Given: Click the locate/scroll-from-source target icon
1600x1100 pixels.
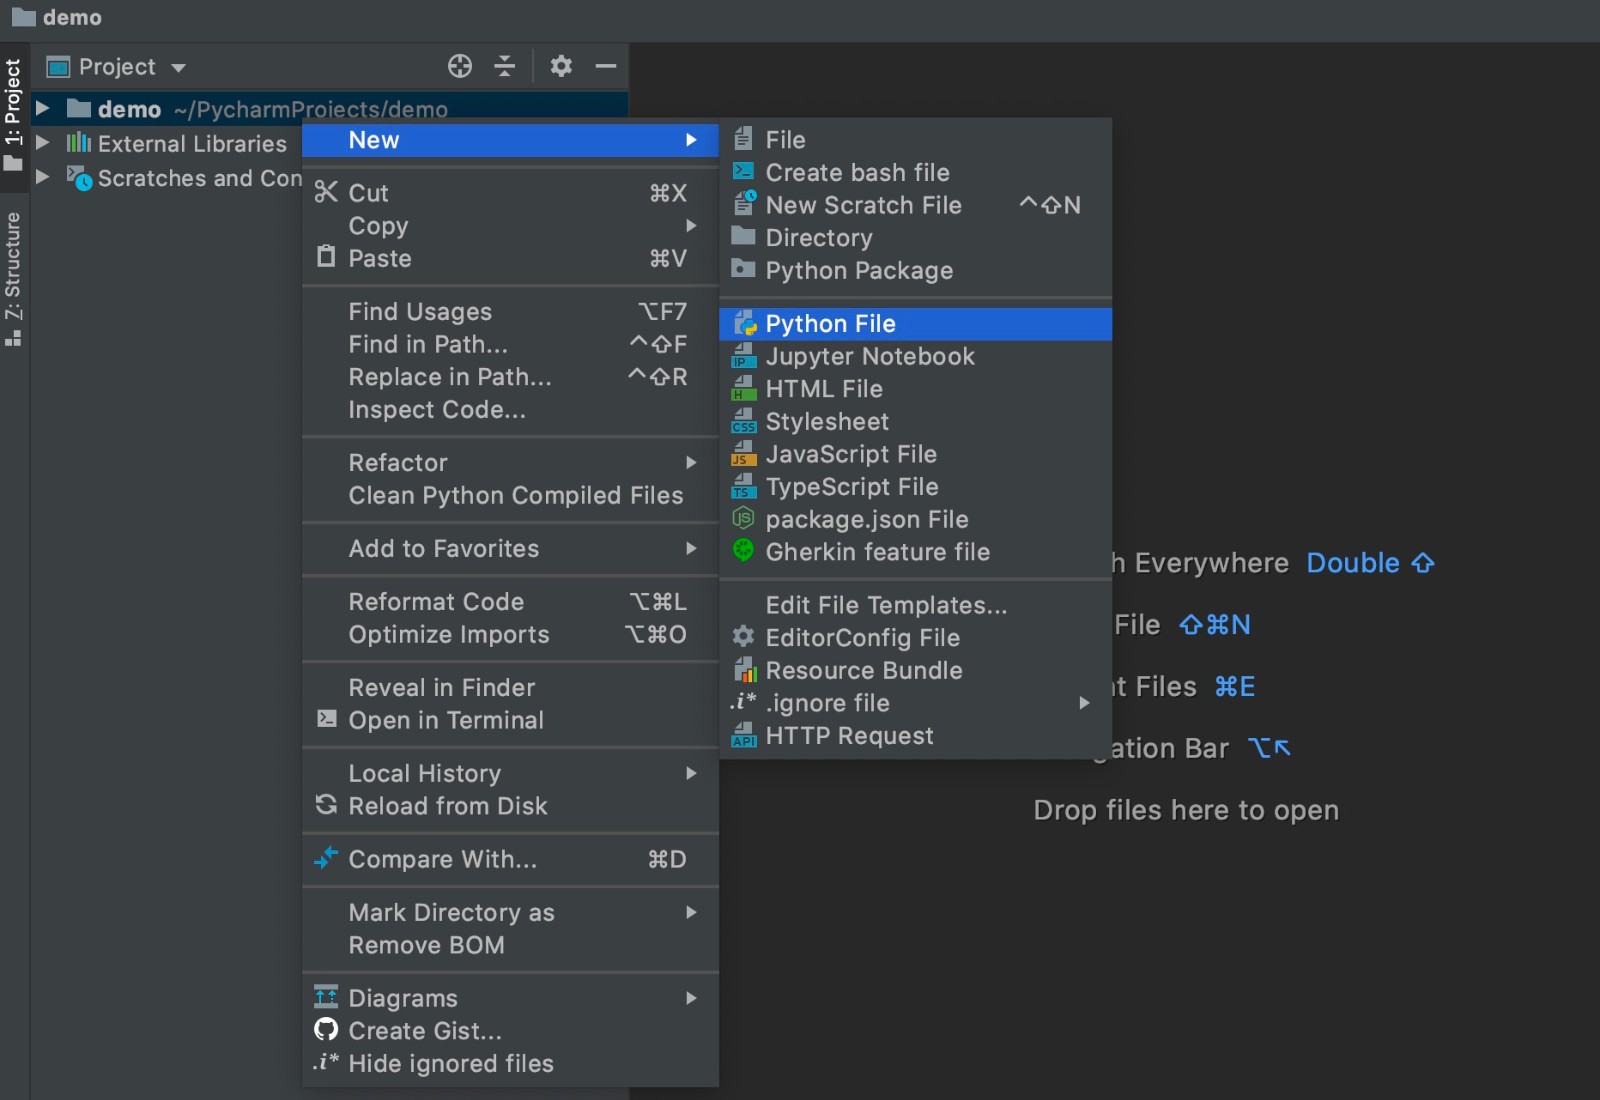Looking at the screenshot, I should [460, 66].
